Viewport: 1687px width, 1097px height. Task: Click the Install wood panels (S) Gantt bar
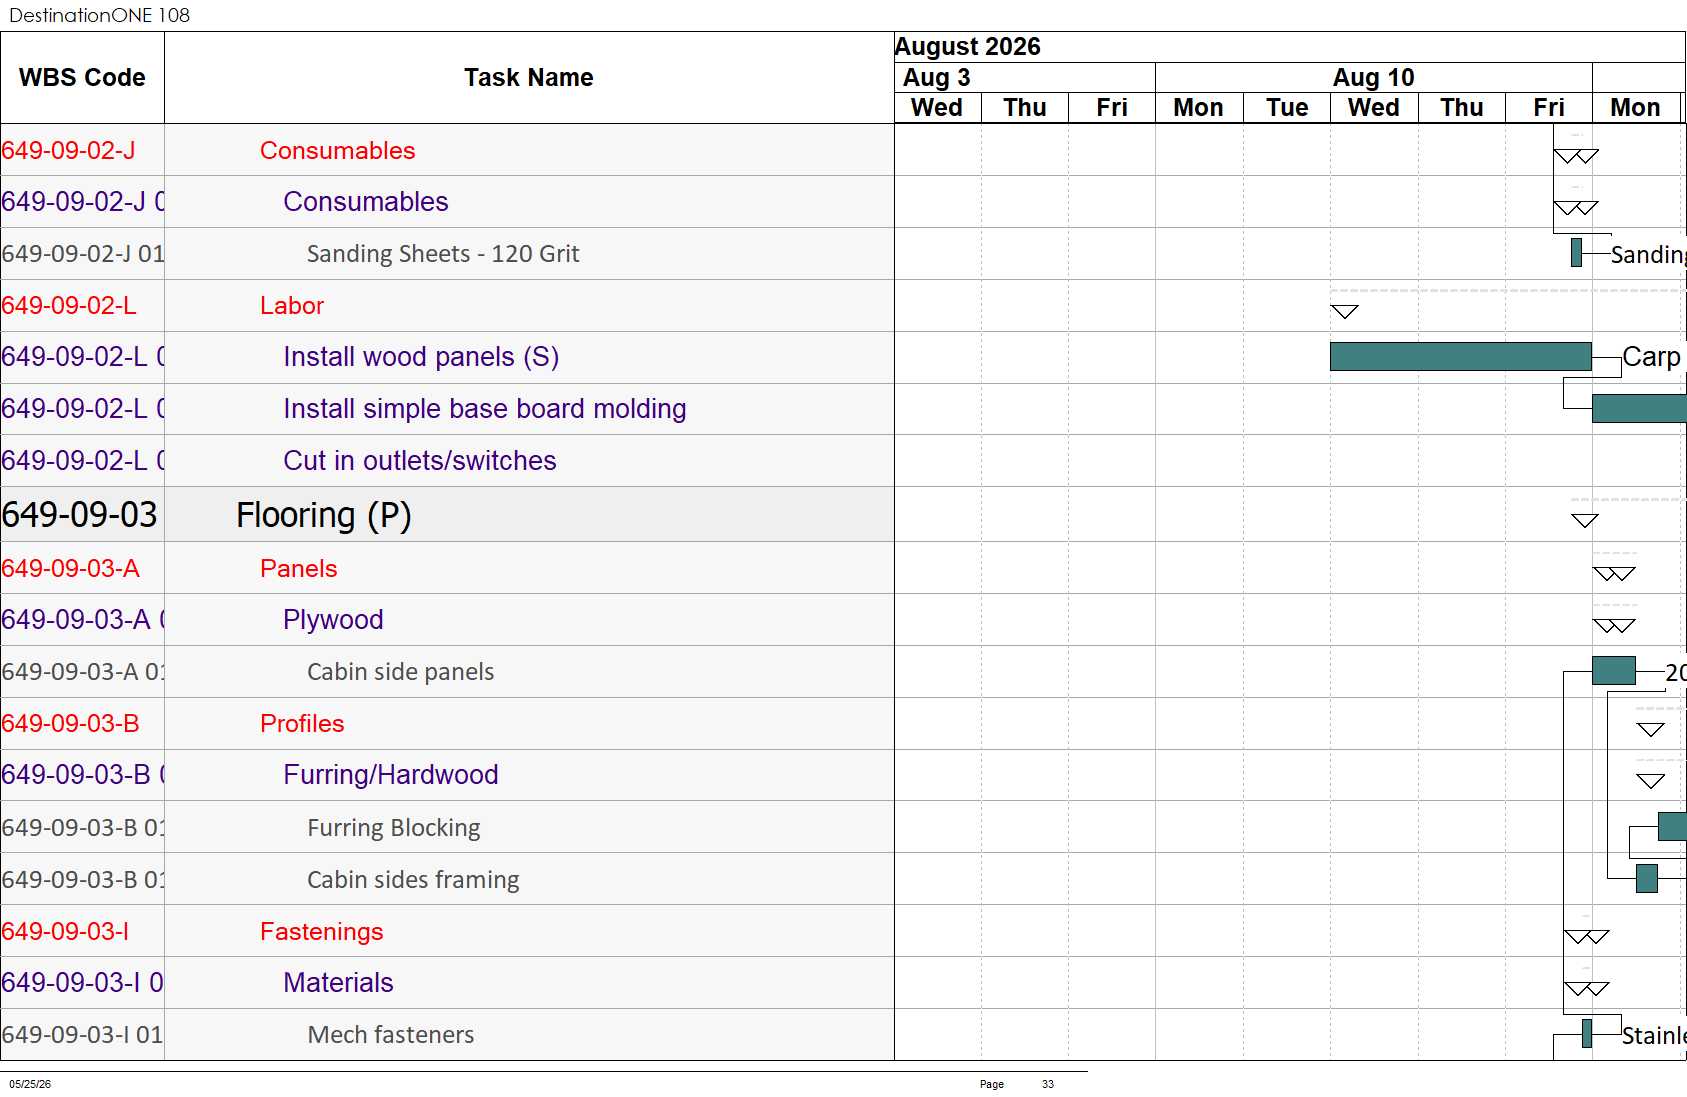1460,356
